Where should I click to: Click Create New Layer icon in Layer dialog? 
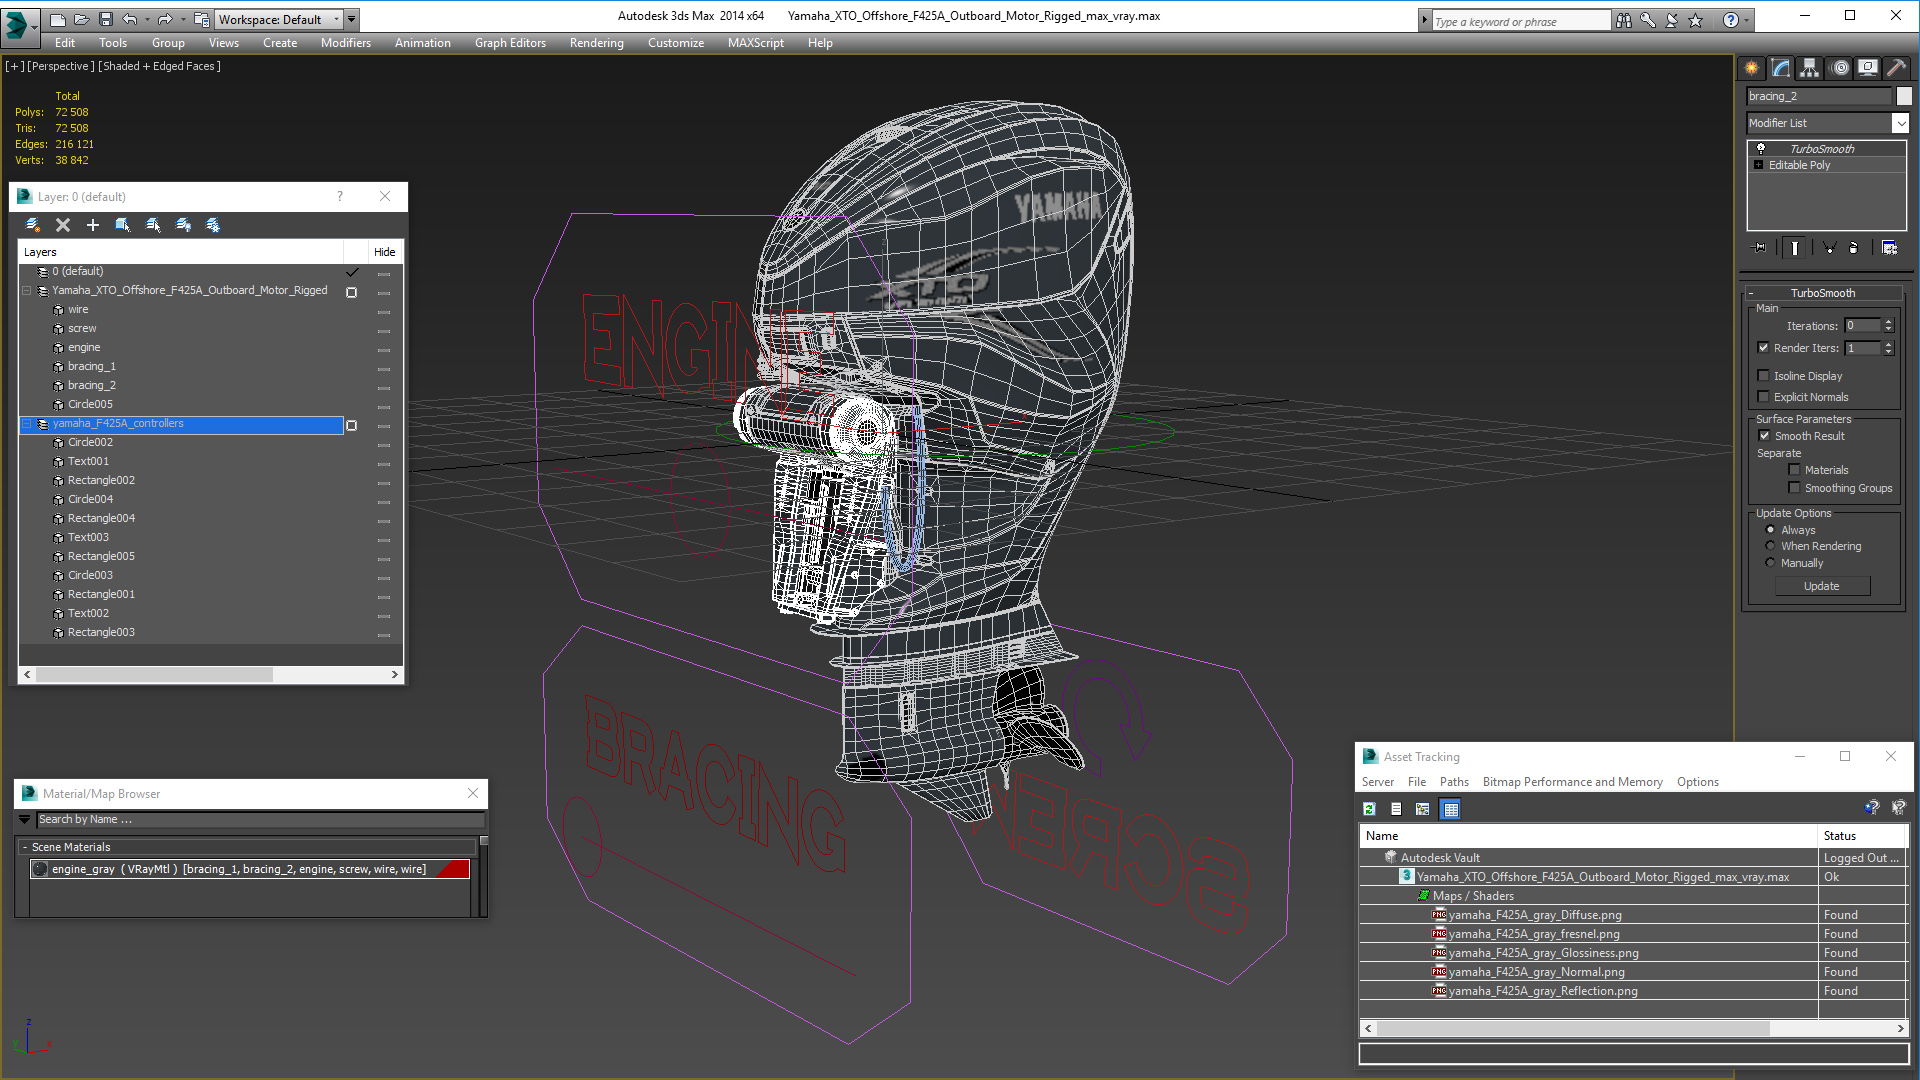point(32,225)
